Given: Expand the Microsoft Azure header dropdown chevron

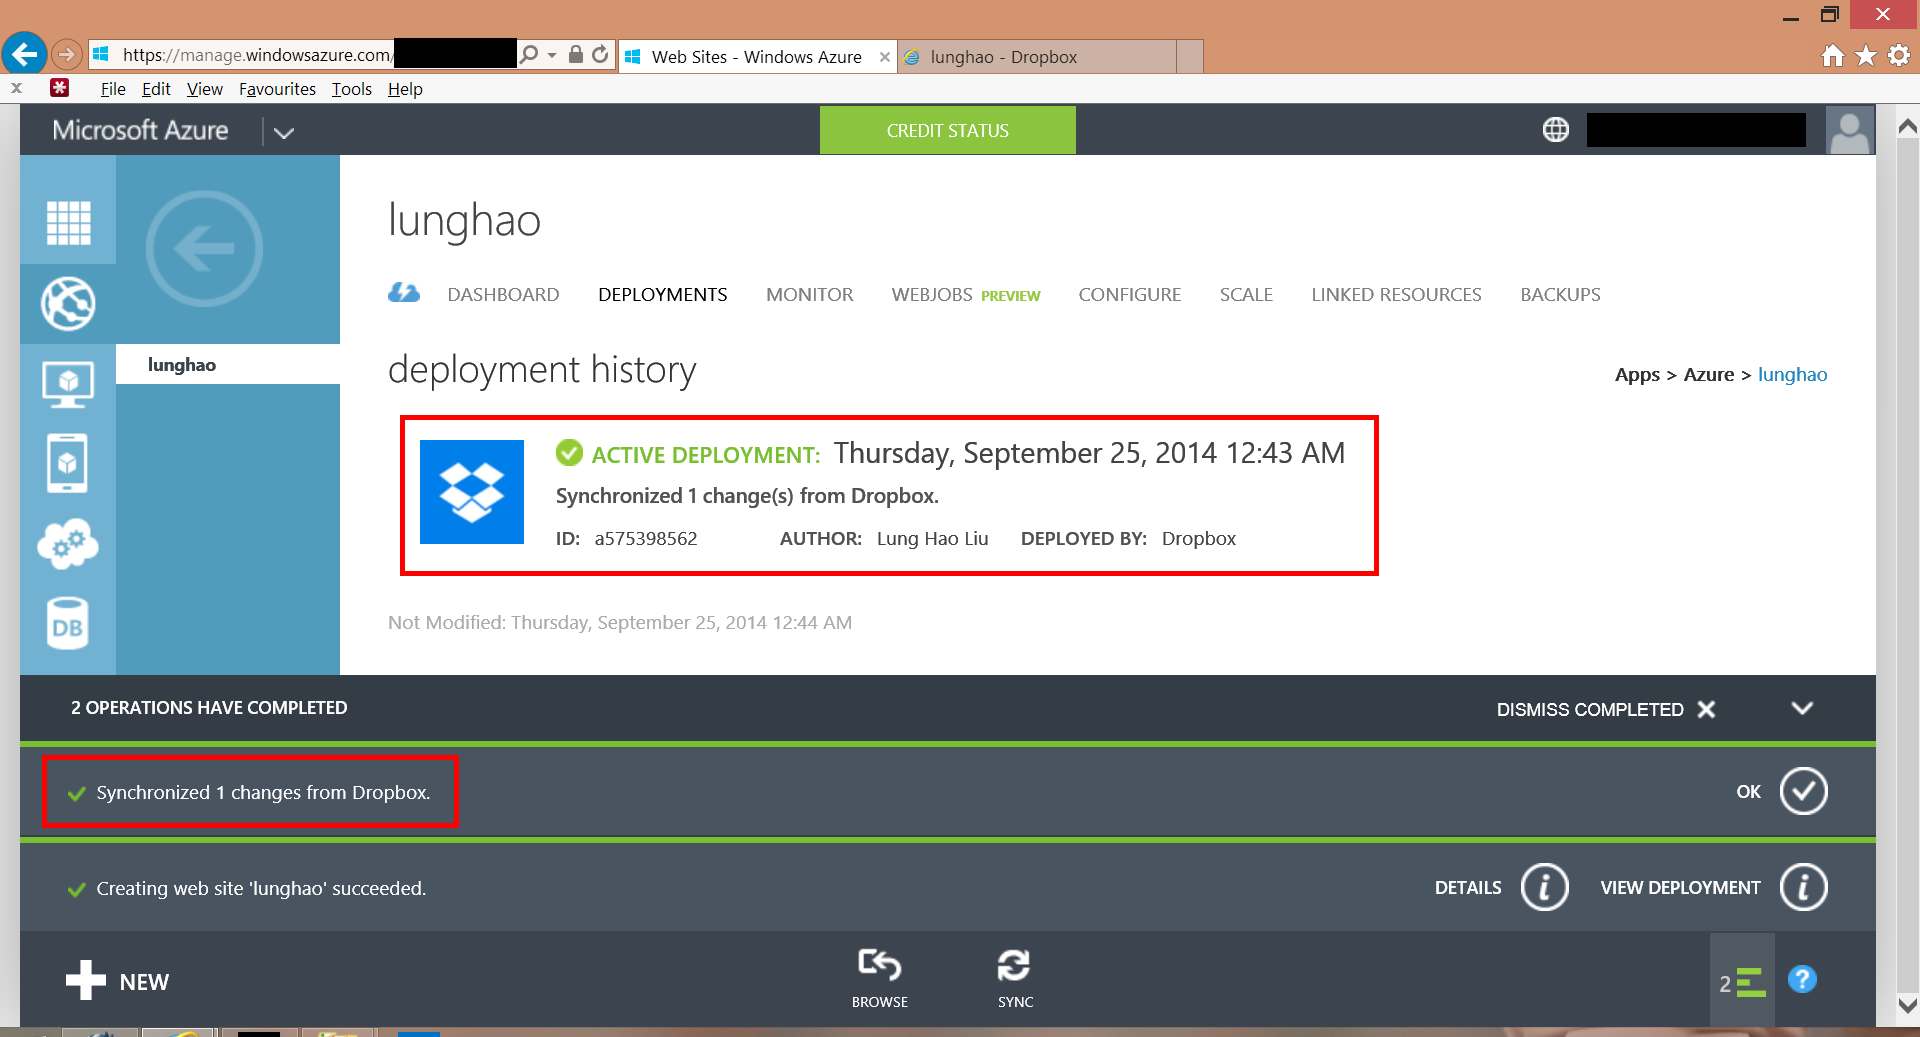Looking at the screenshot, I should pyautogui.click(x=284, y=132).
